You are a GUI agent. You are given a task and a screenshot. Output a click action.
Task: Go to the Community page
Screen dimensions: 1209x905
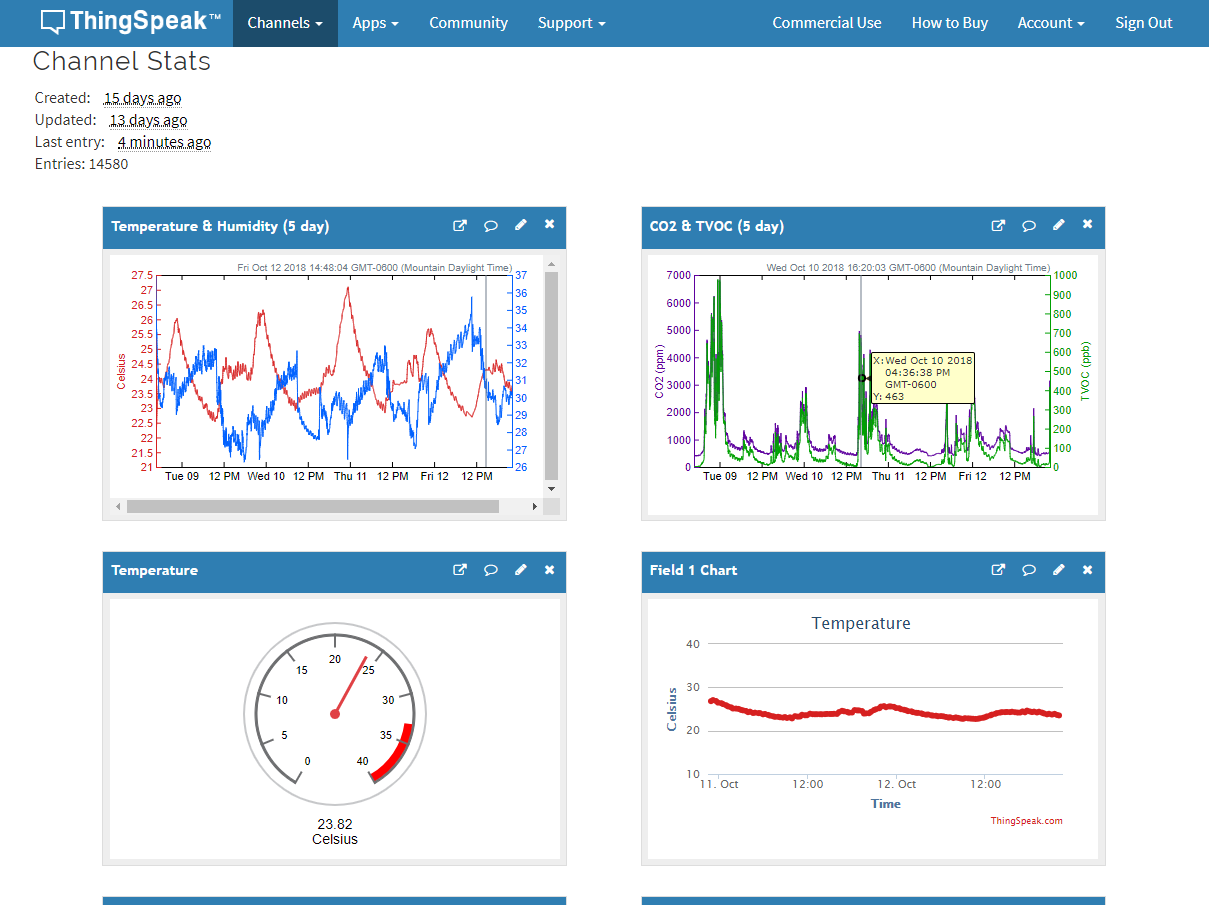[468, 23]
